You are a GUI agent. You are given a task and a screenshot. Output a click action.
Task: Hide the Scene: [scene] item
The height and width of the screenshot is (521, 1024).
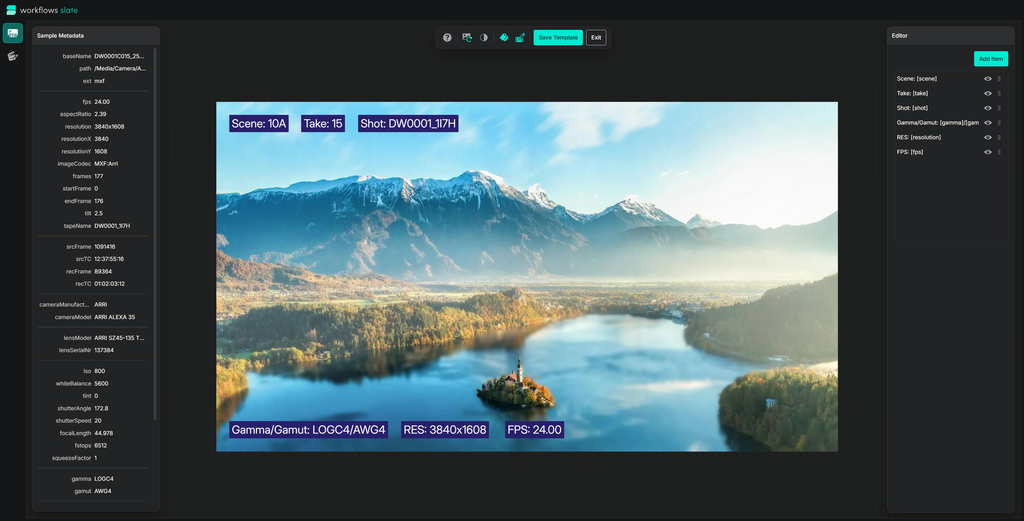pyautogui.click(x=988, y=78)
